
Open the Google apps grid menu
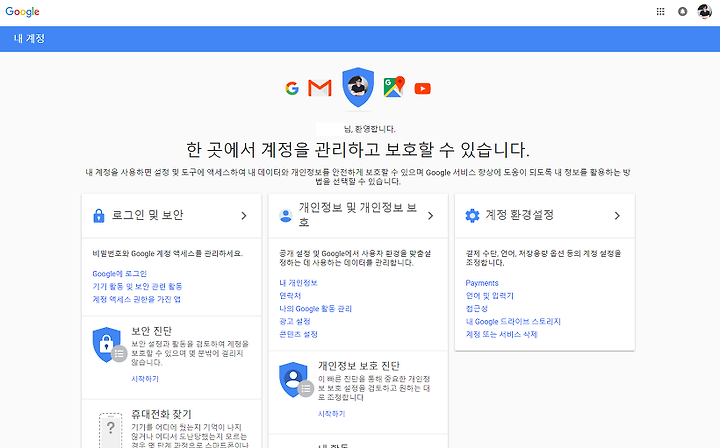click(x=660, y=11)
